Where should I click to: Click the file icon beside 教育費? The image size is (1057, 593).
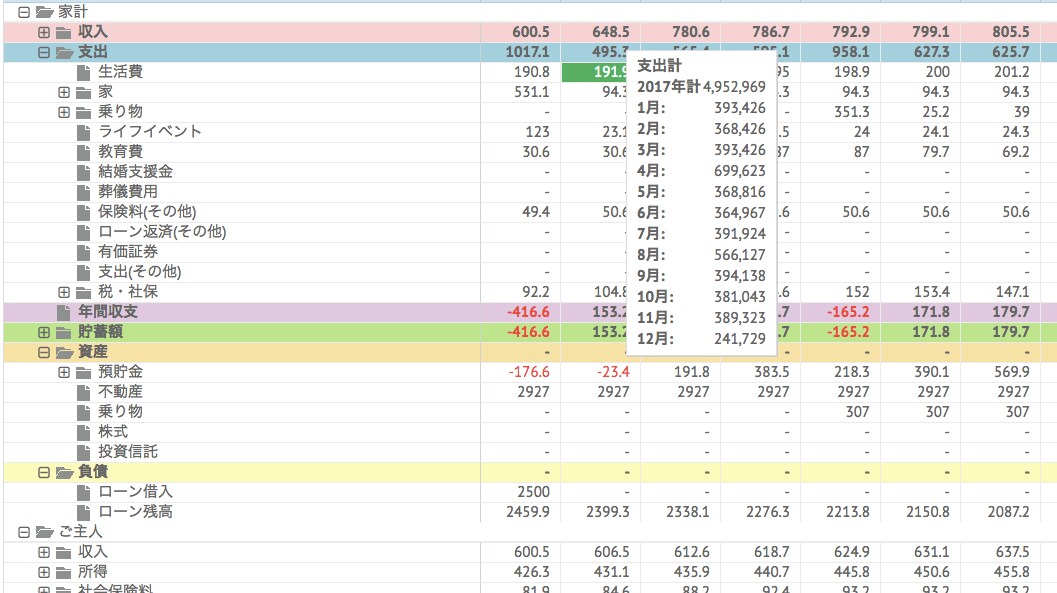coord(84,152)
